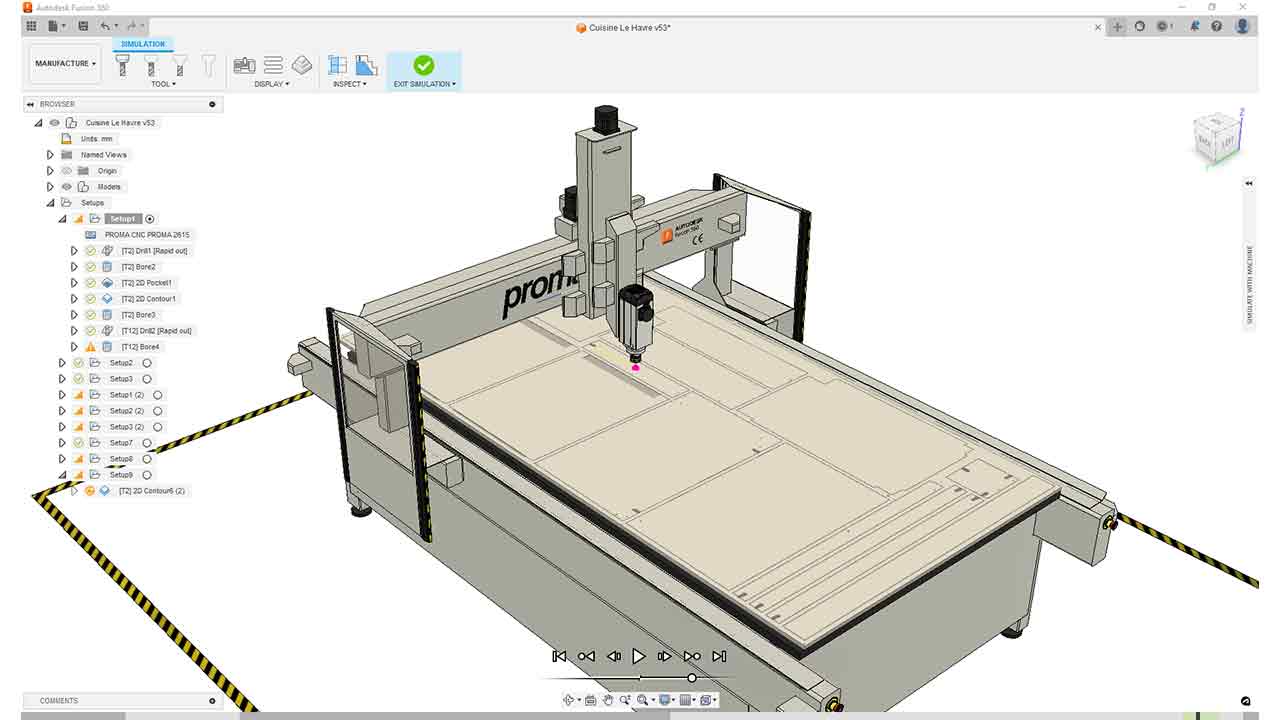This screenshot has height=720, width=1280.
Task: Jump to the end of the simulation
Action: point(719,656)
